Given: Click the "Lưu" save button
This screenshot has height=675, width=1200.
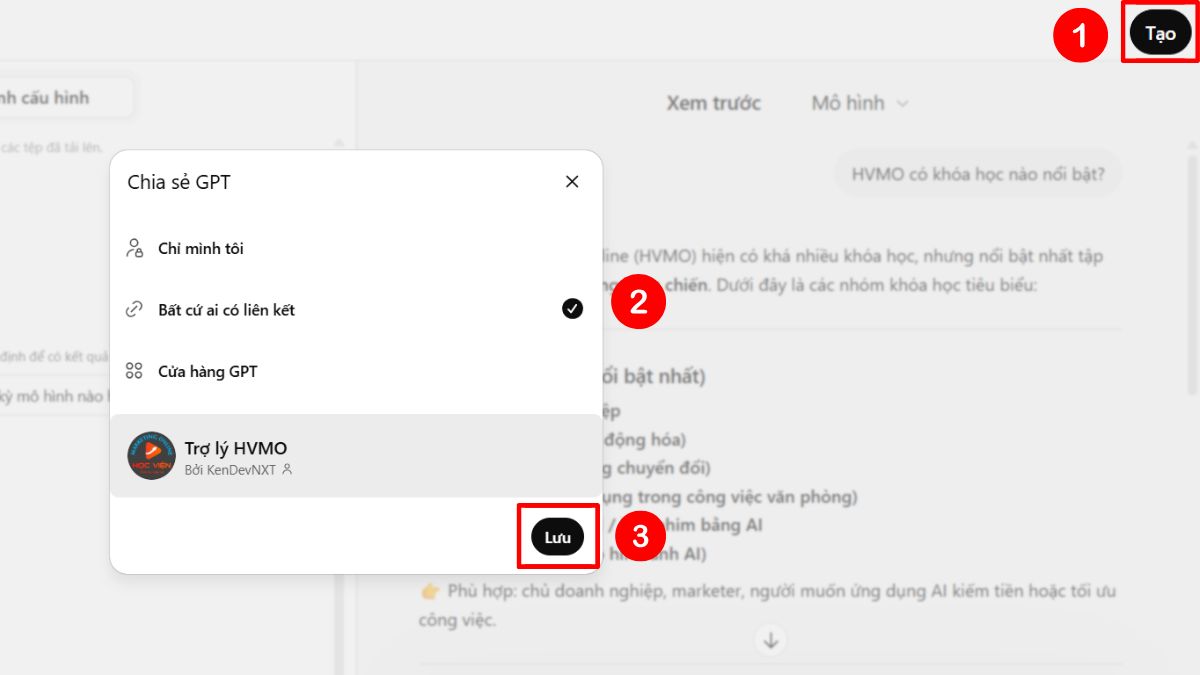Looking at the screenshot, I should (x=557, y=536).
